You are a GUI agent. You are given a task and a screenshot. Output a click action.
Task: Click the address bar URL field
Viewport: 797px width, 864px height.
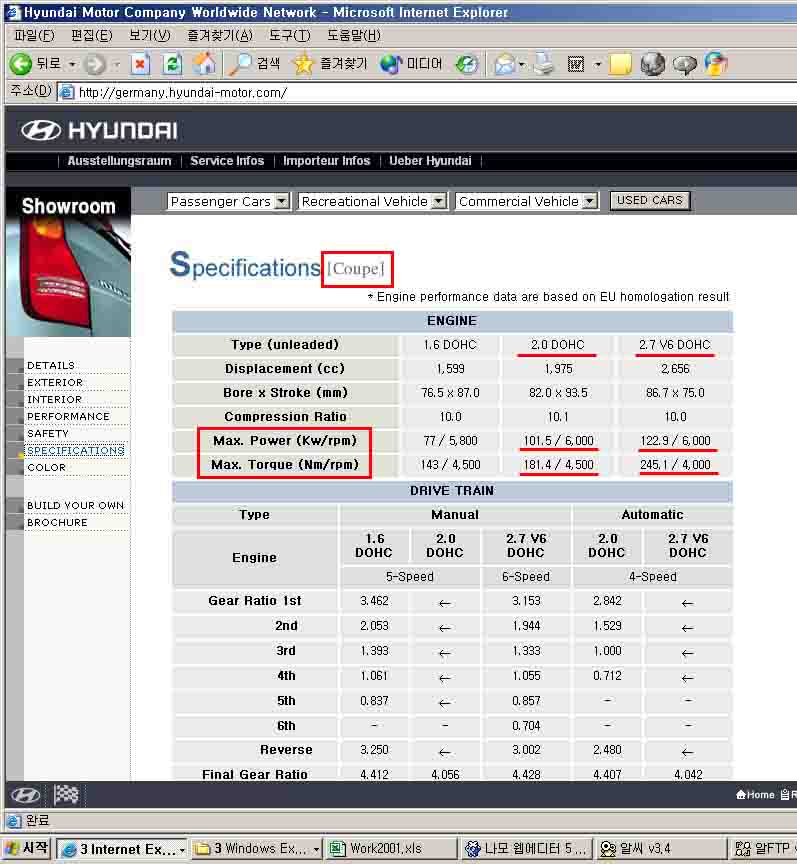427,92
